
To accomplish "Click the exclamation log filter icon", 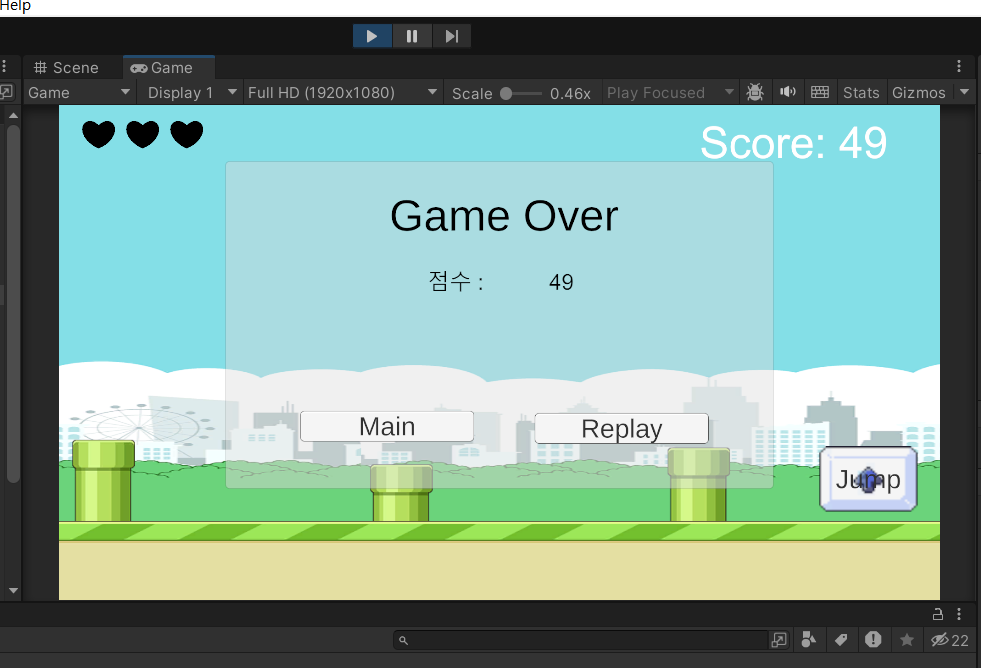I will [x=873, y=639].
